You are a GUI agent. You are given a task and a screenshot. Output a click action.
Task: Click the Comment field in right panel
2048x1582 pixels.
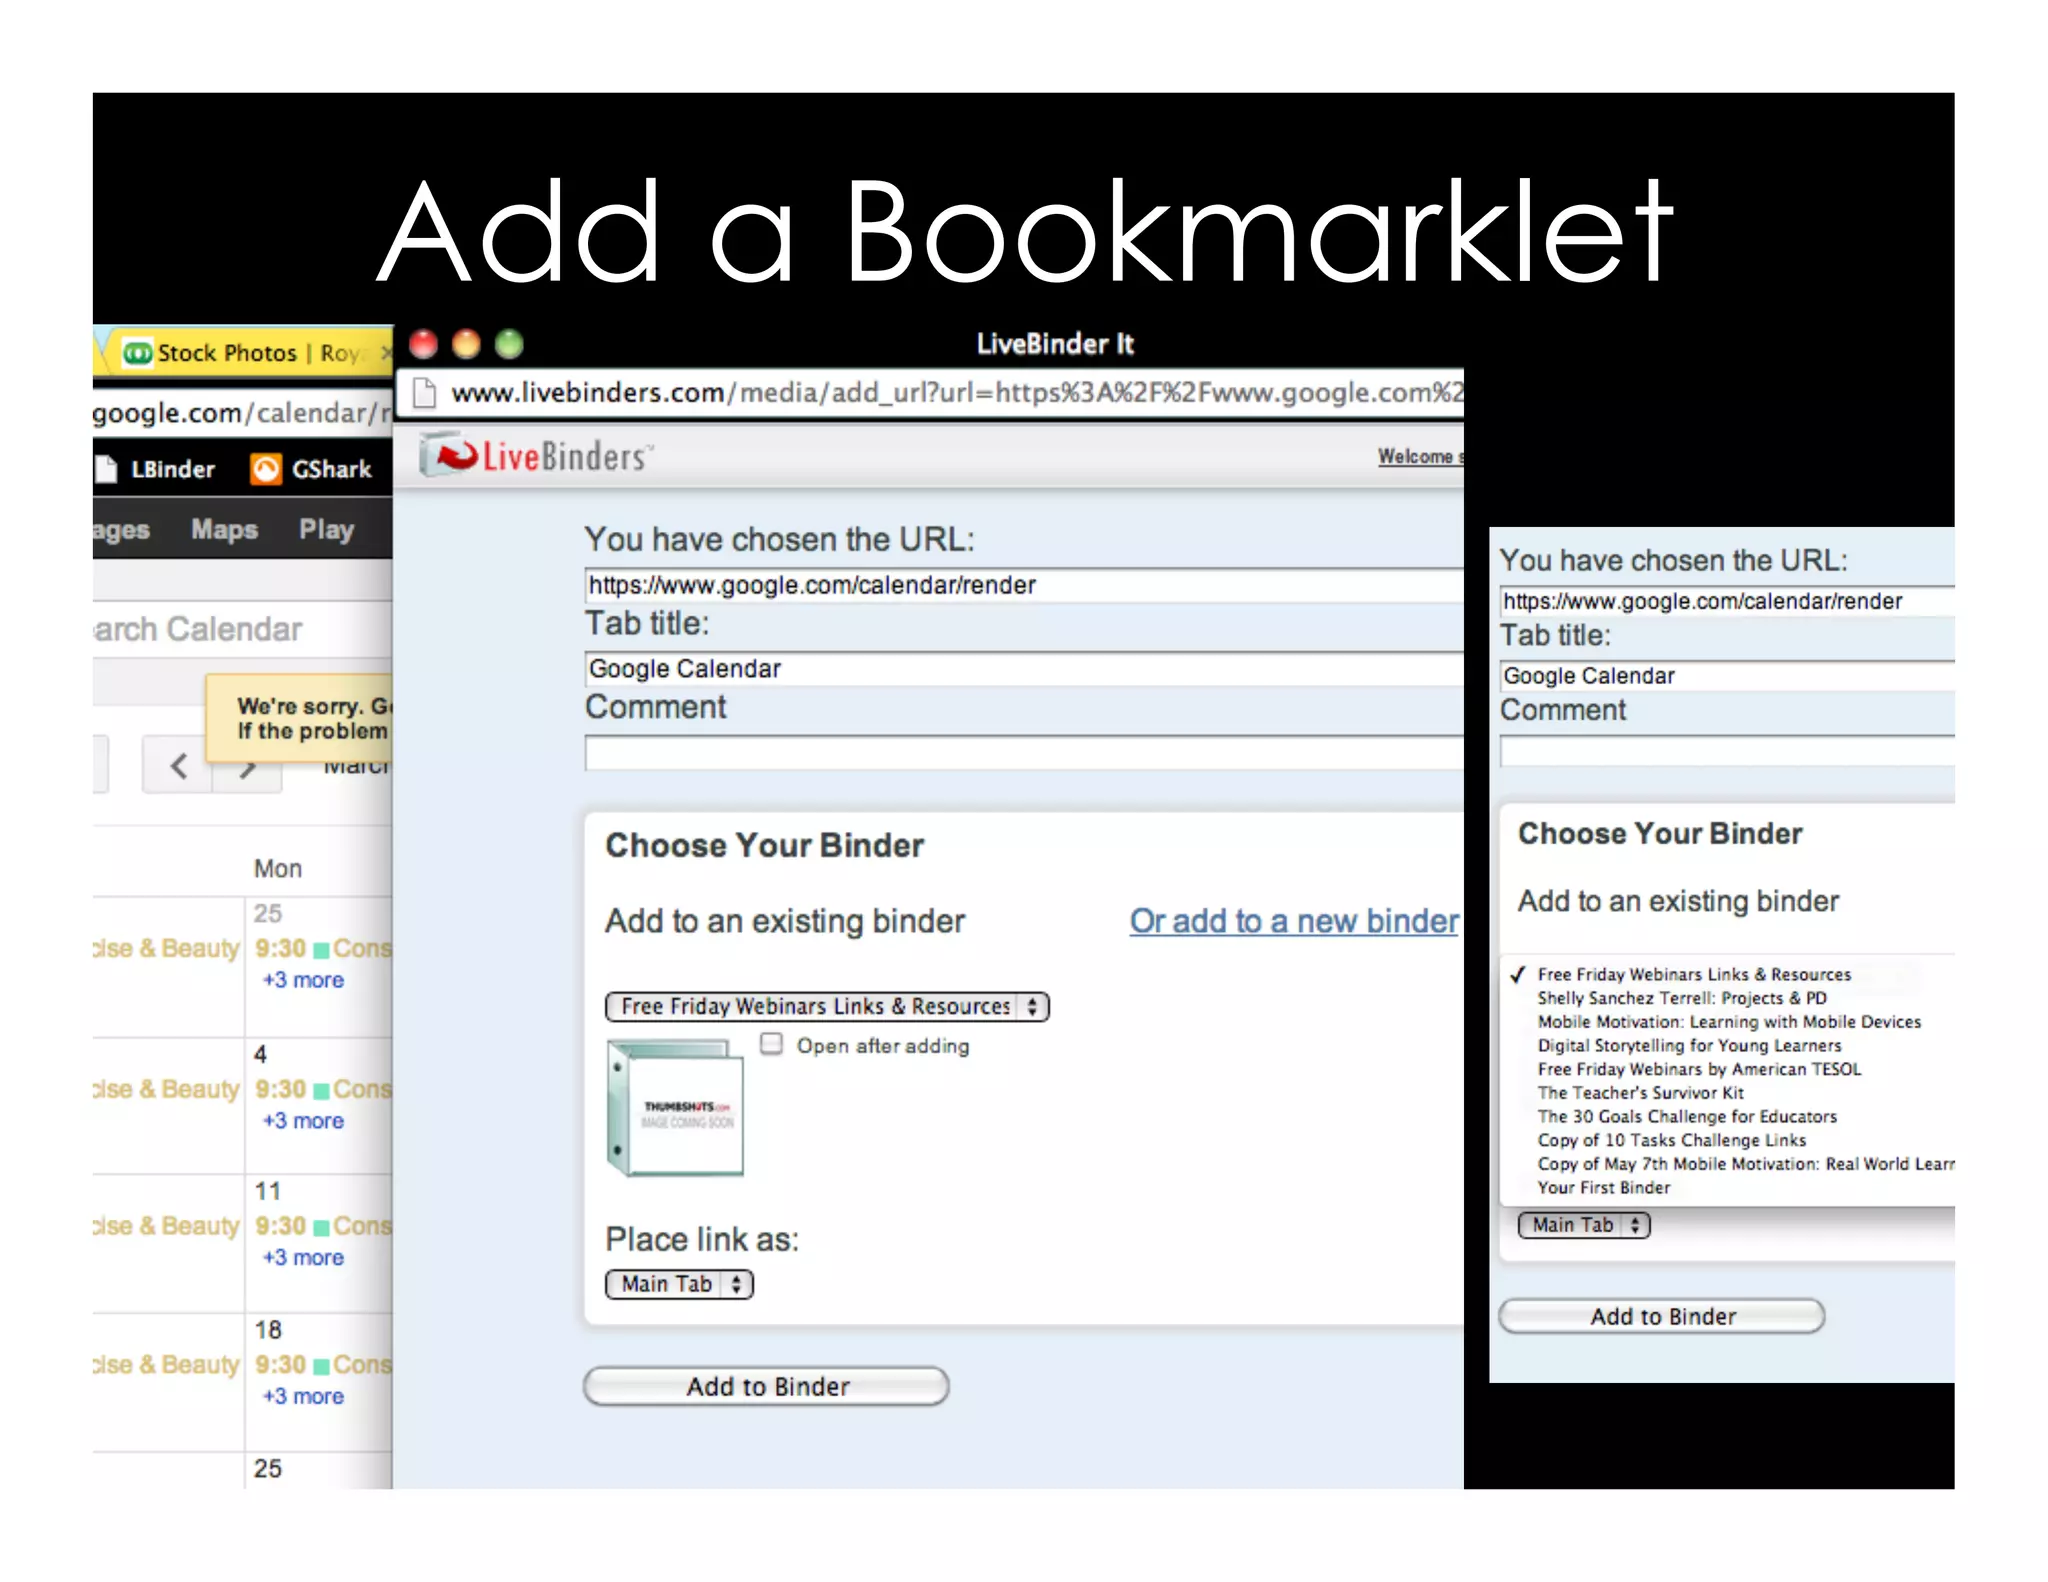point(1727,751)
